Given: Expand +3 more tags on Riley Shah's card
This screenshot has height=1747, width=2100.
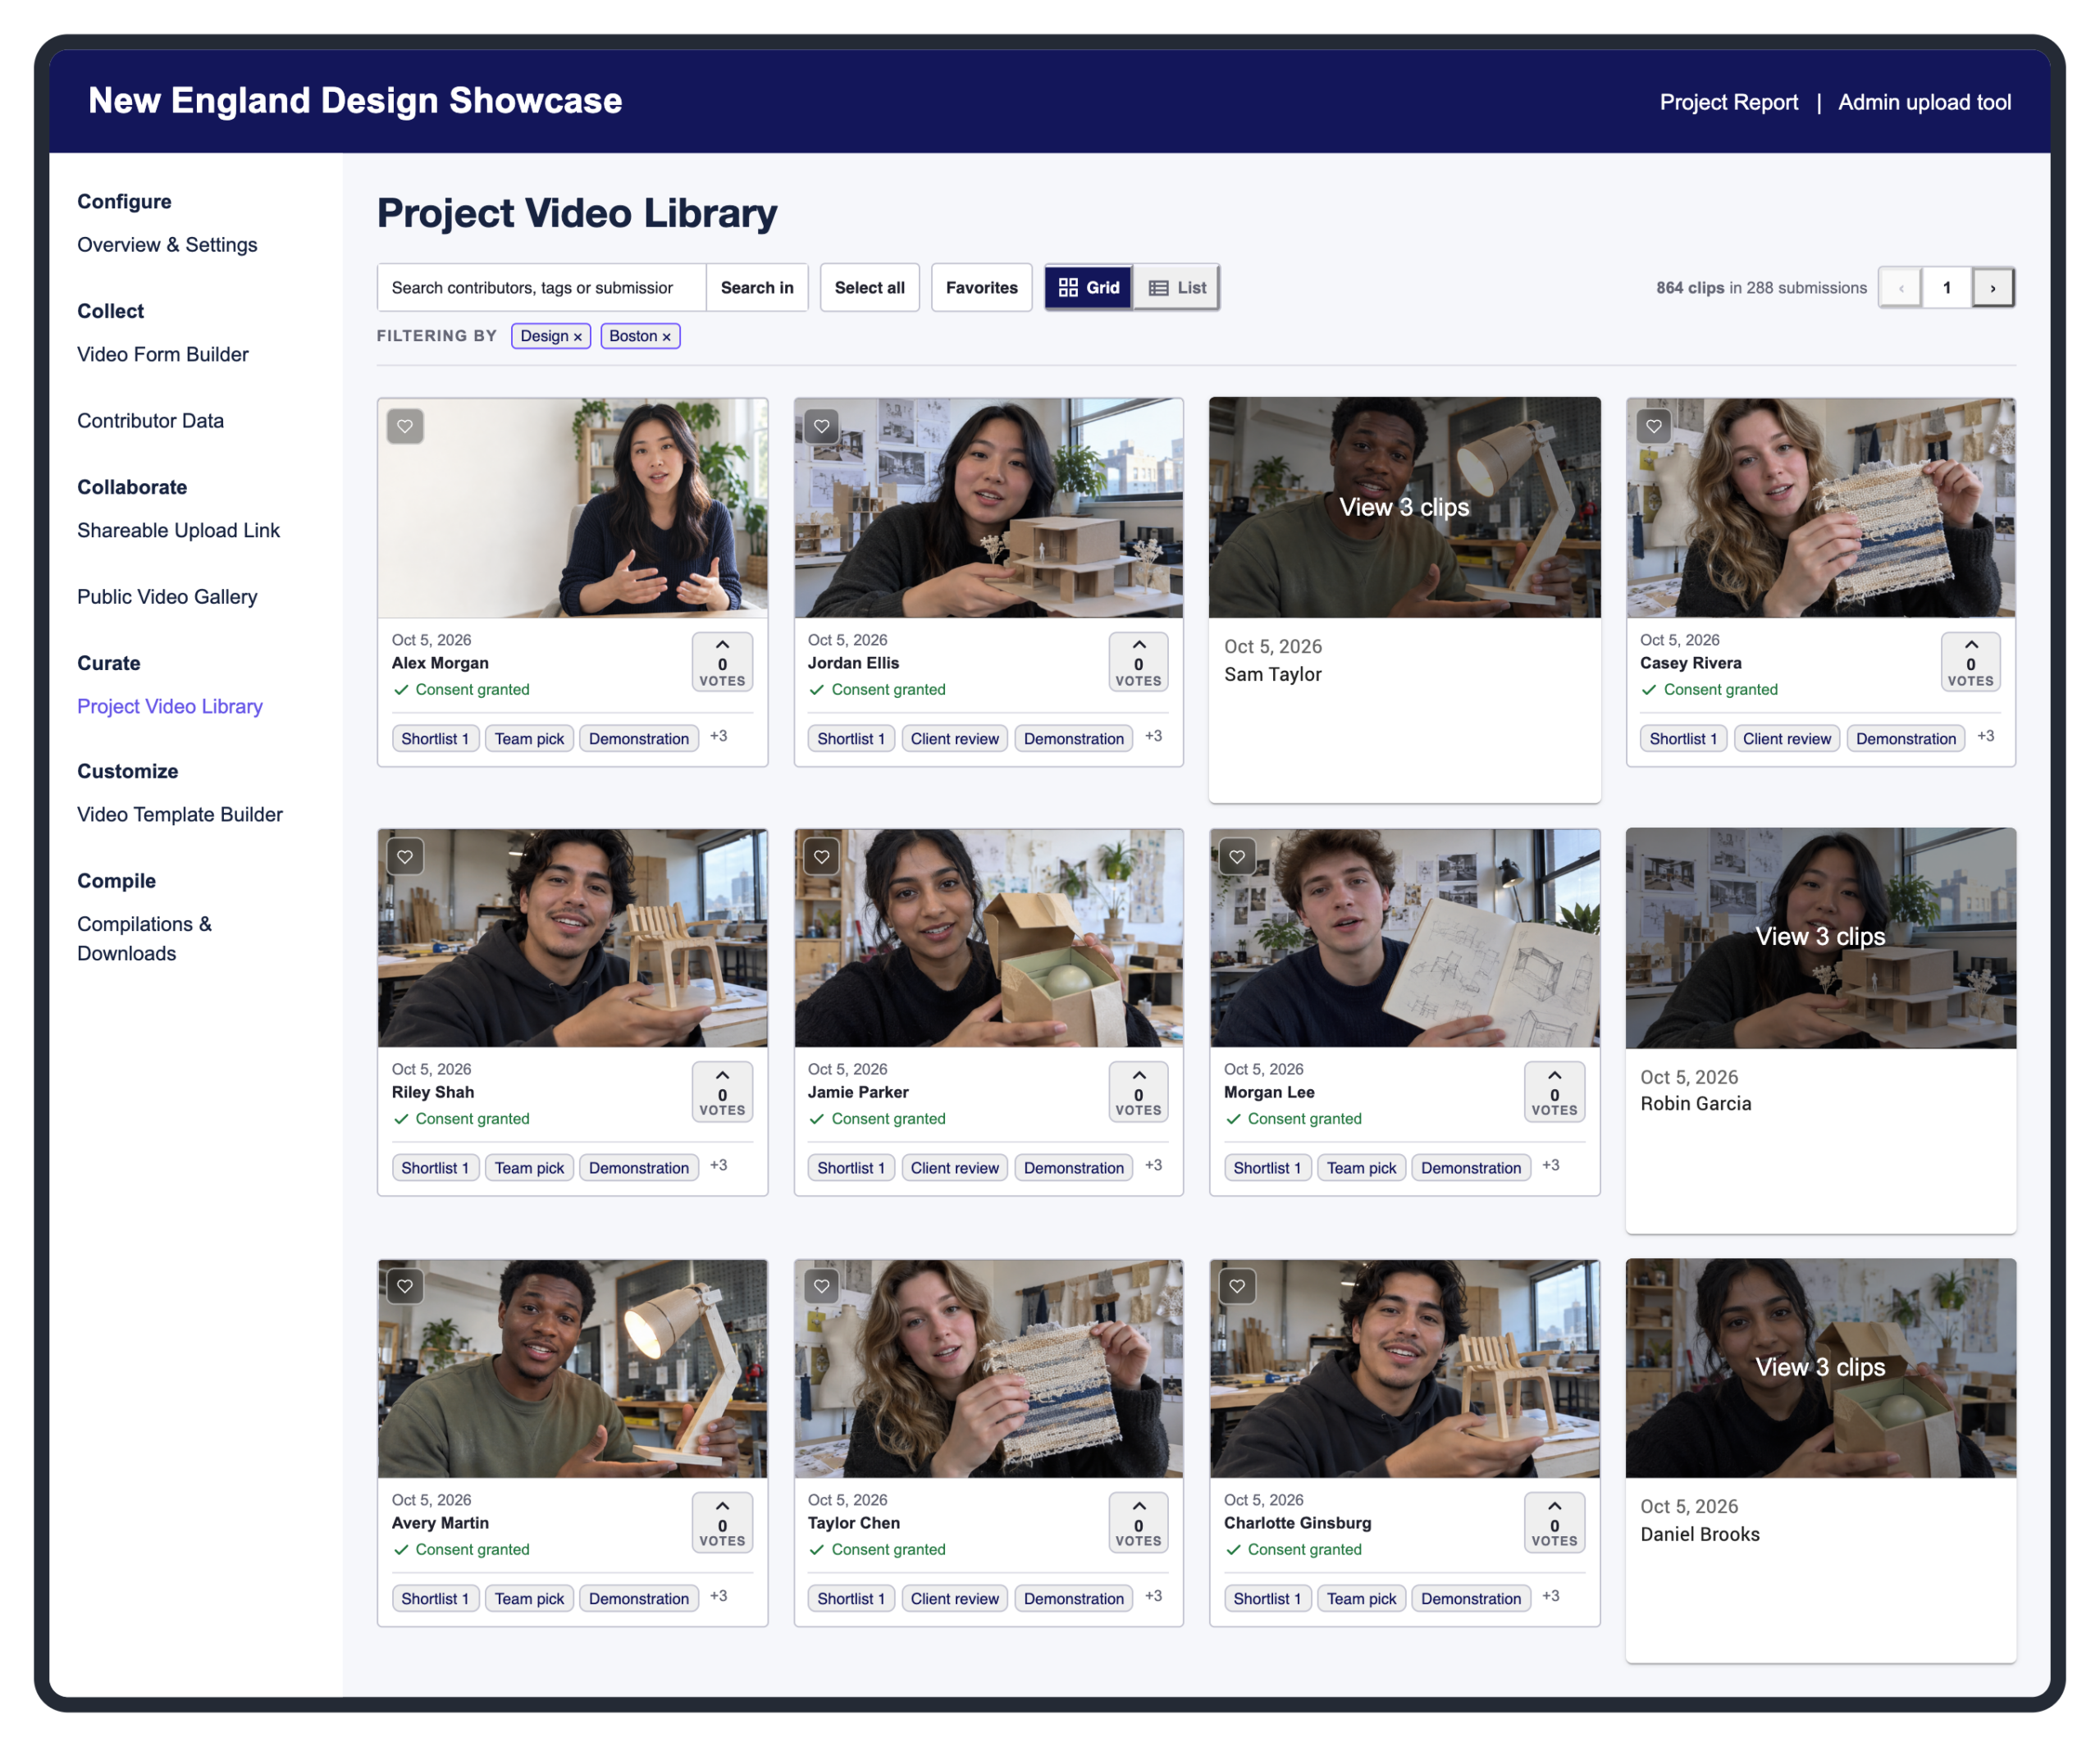Looking at the screenshot, I should pos(718,1166).
